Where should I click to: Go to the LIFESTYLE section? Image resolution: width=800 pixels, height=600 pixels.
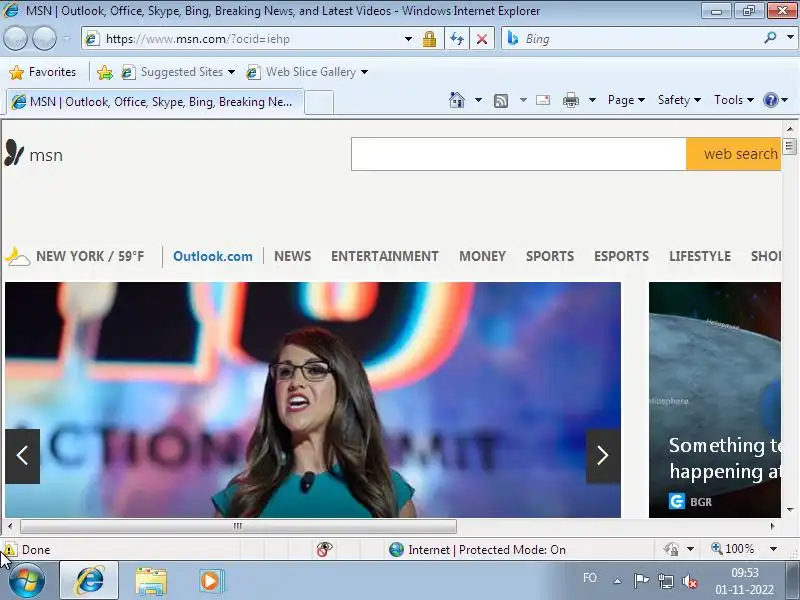pyautogui.click(x=700, y=256)
